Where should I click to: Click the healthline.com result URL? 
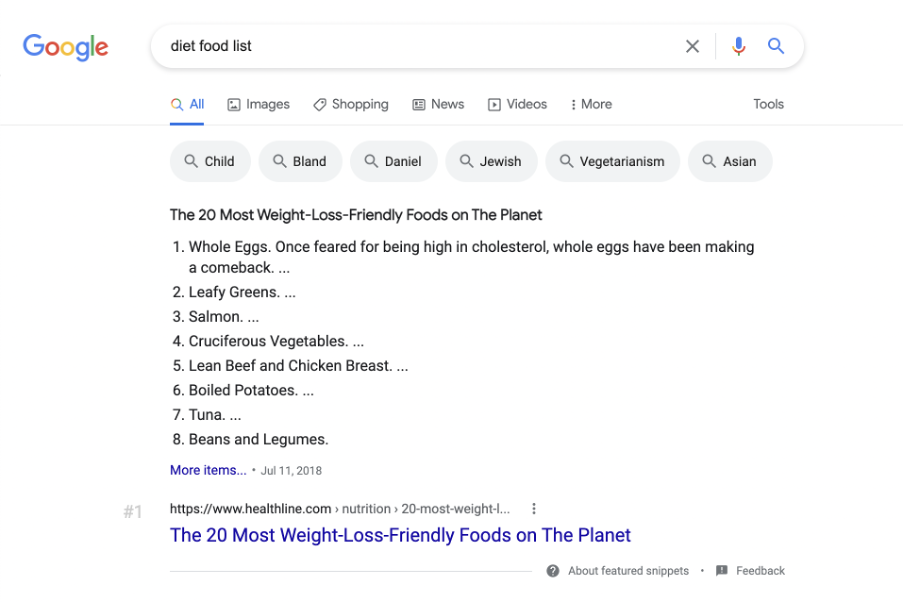point(340,509)
